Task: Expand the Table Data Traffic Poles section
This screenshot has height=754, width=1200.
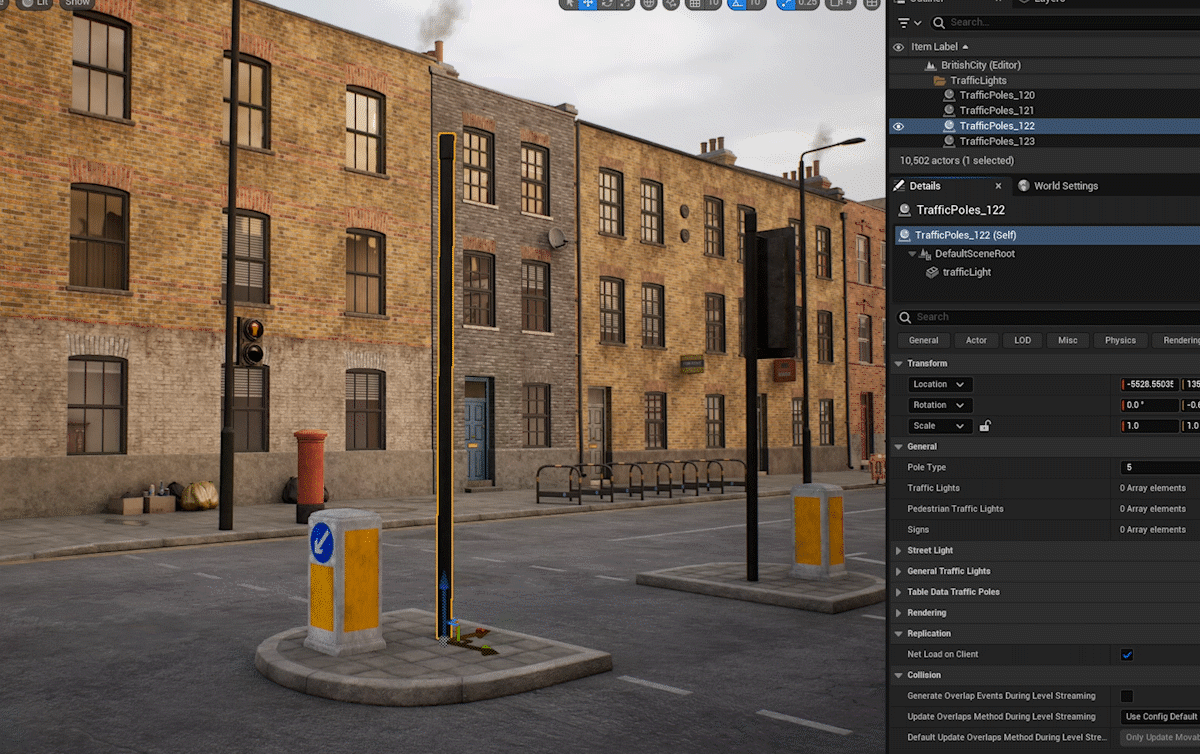Action: pyautogui.click(x=898, y=592)
